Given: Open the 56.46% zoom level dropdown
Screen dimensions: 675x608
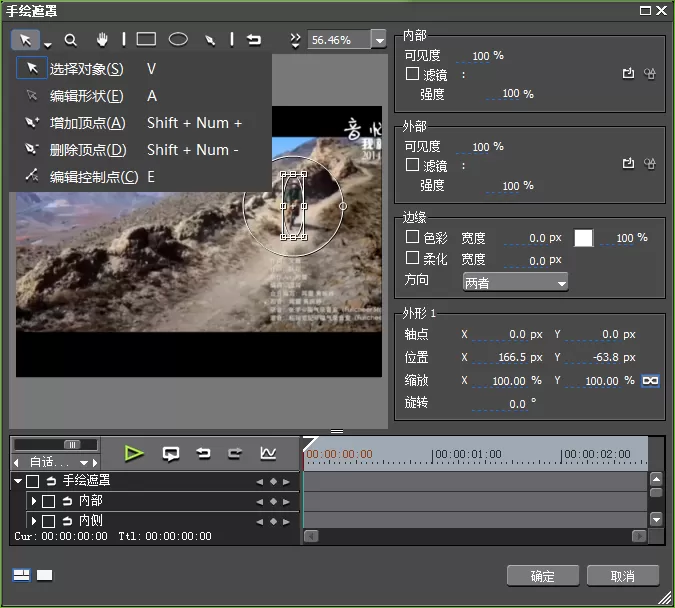Looking at the screenshot, I should point(379,40).
